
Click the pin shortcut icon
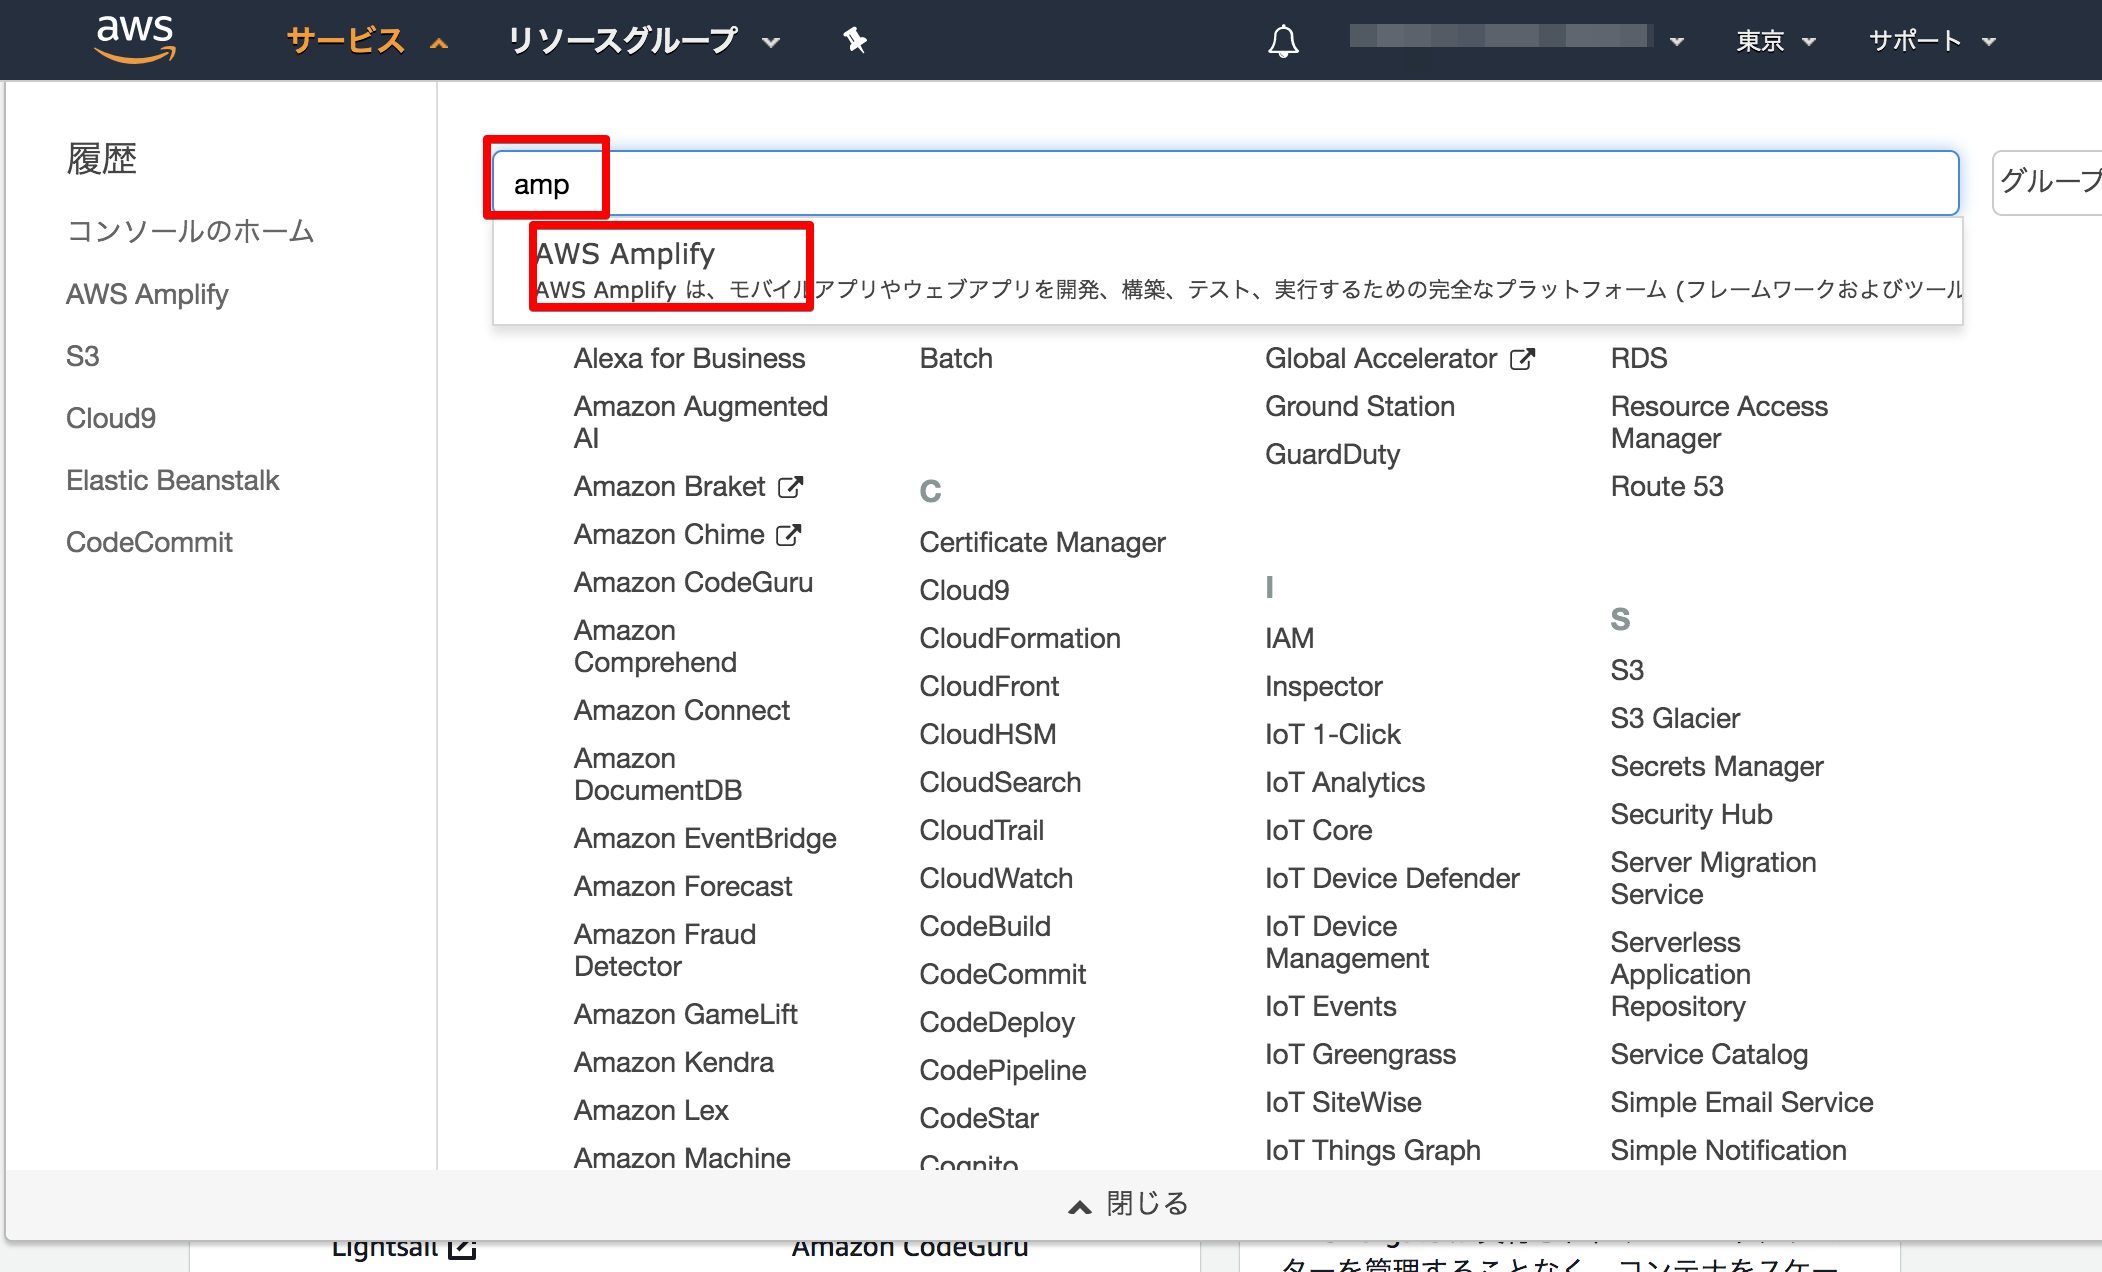click(x=855, y=40)
